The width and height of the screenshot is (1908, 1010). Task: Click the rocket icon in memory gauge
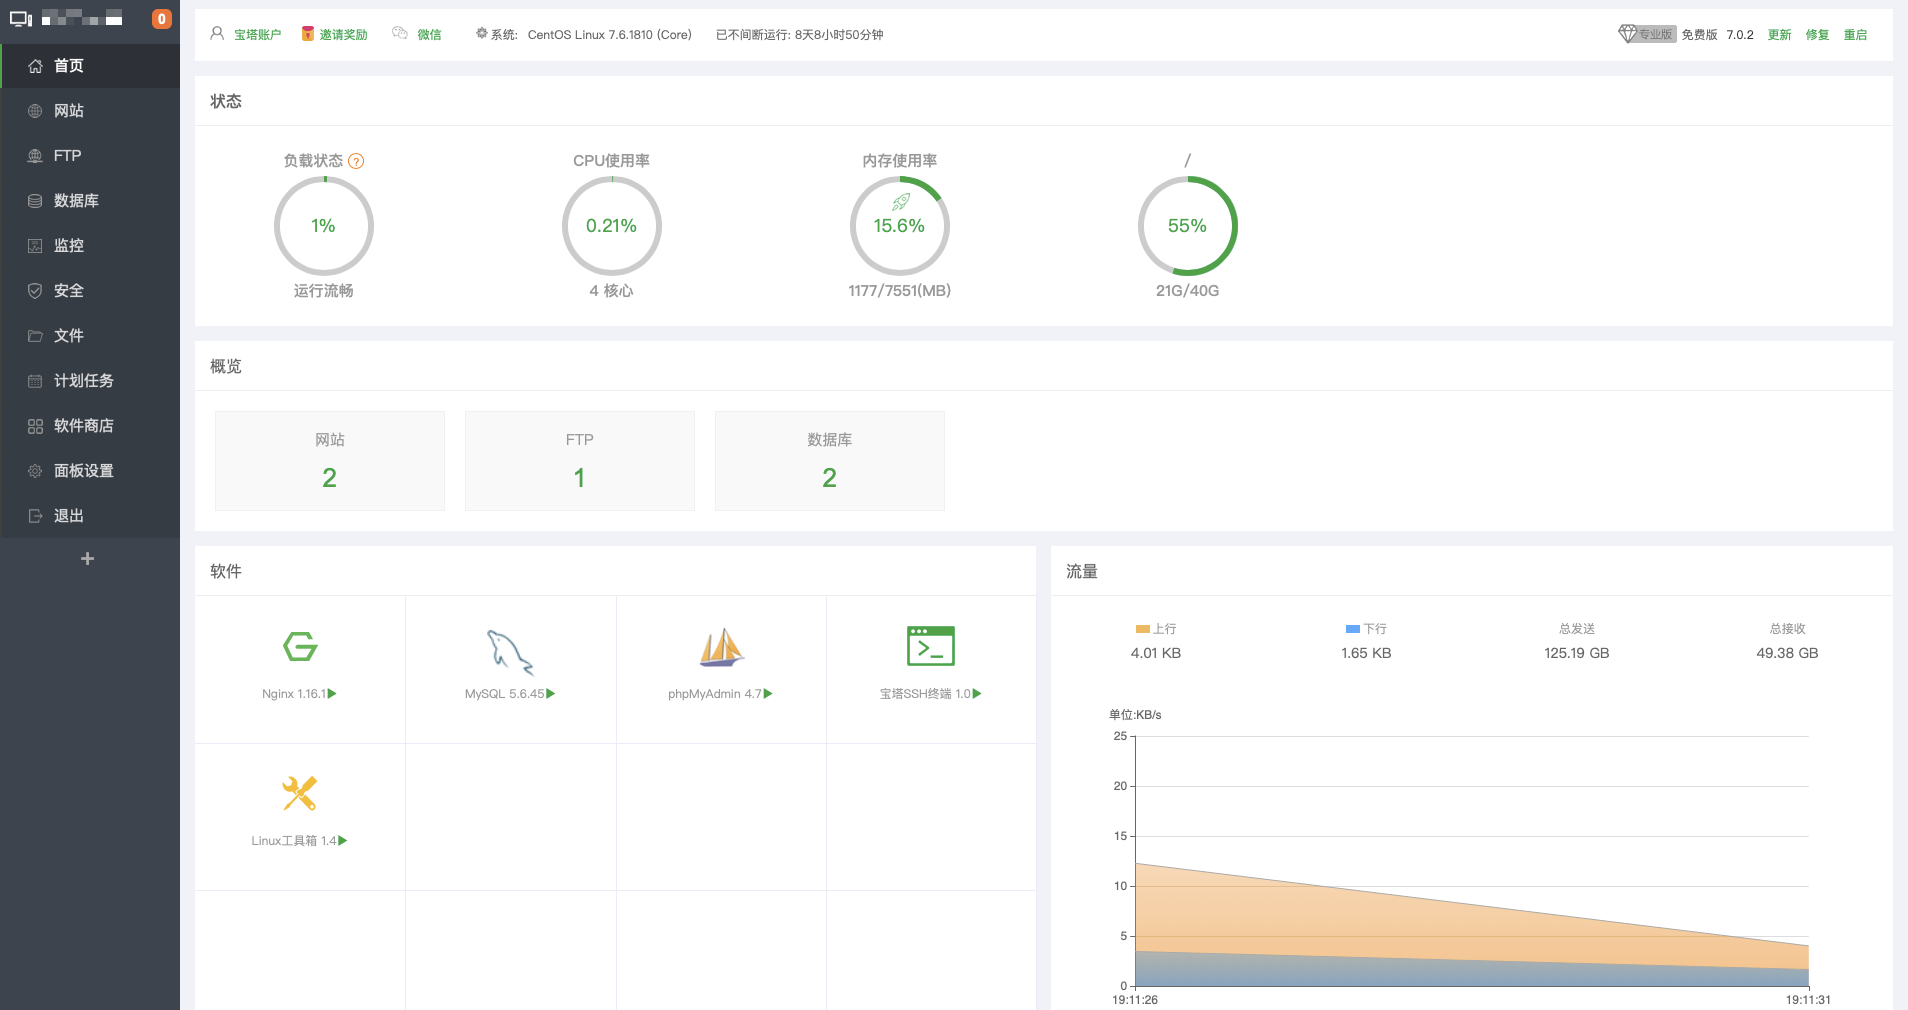pyautogui.click(x=900, y=202)
